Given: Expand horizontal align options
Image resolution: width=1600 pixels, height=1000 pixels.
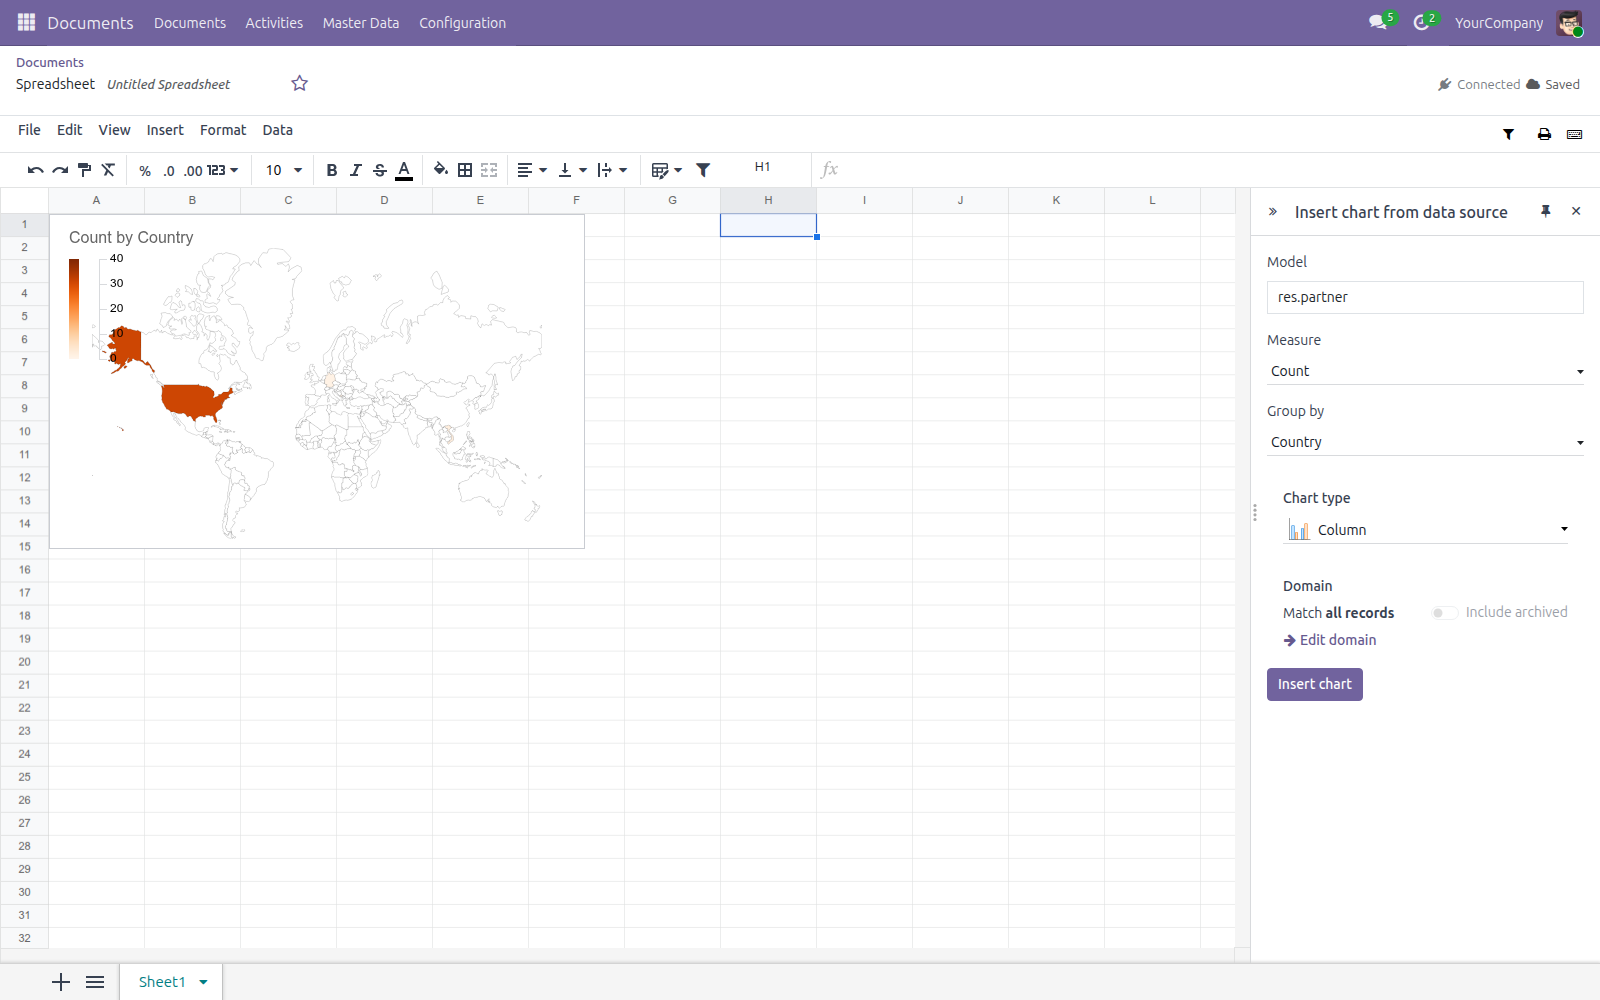Looking at the screenshot, I should (x=532, y=170).
